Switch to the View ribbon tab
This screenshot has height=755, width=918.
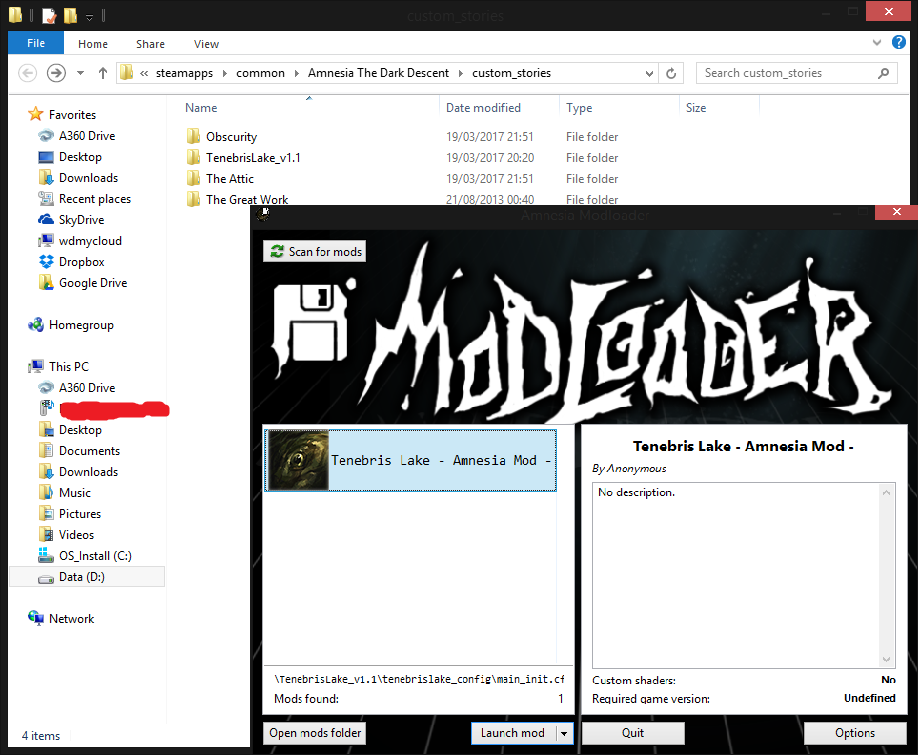point(206,44)
